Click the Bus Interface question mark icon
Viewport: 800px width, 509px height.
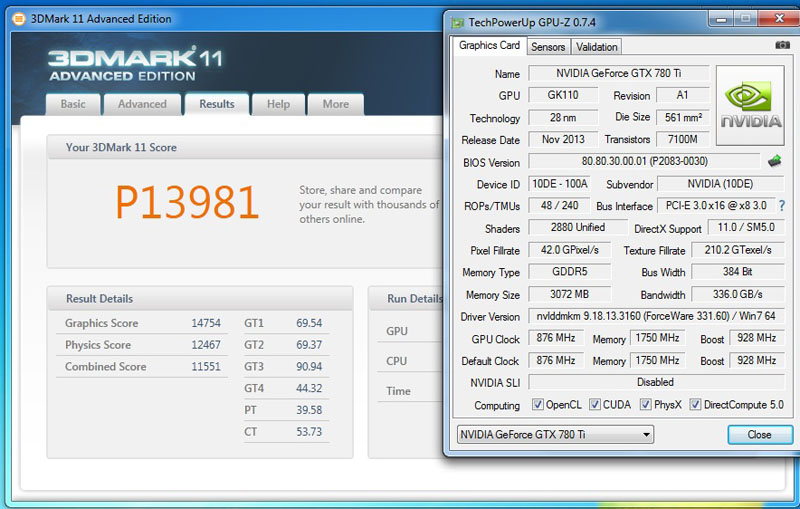[781, 206]
